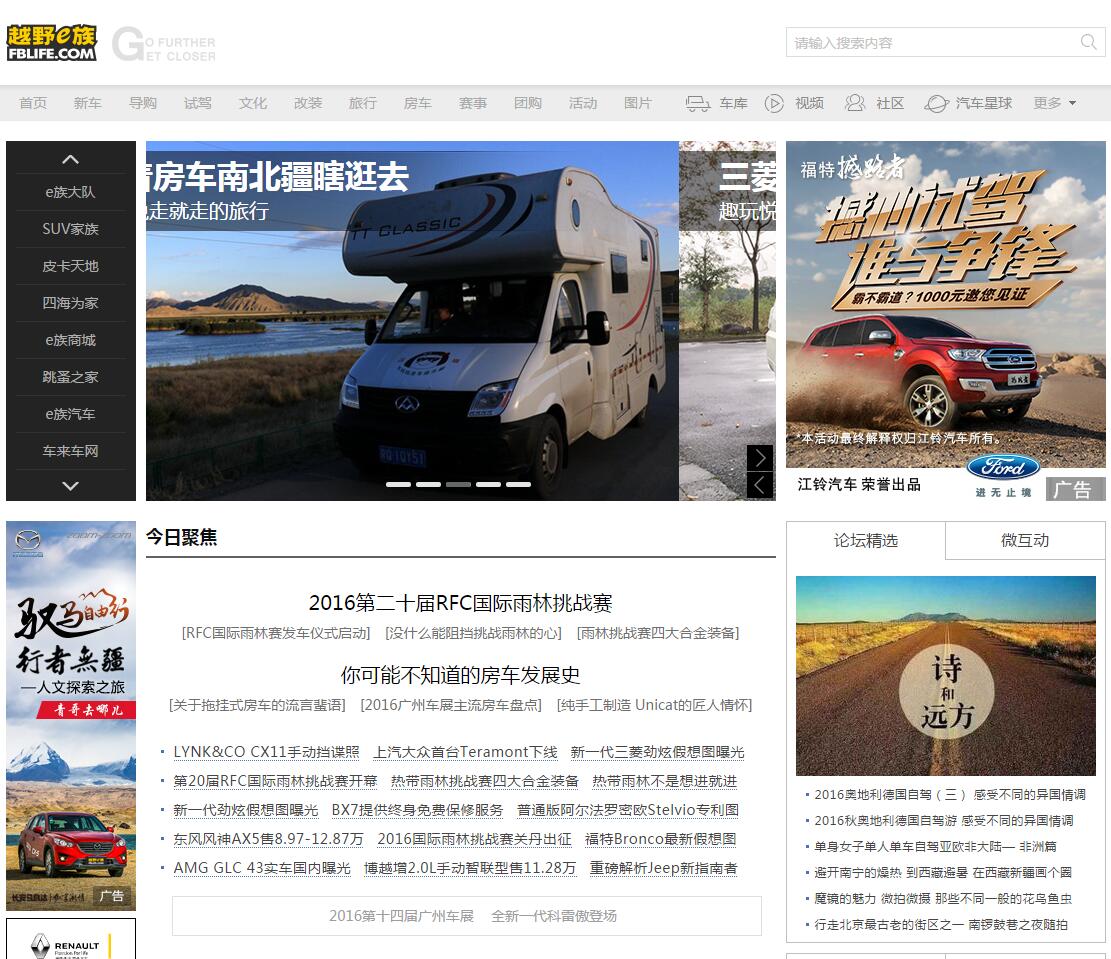
Task: Open [2016广州车展主流房车盘点] link
Action: [x=451, y=705]
